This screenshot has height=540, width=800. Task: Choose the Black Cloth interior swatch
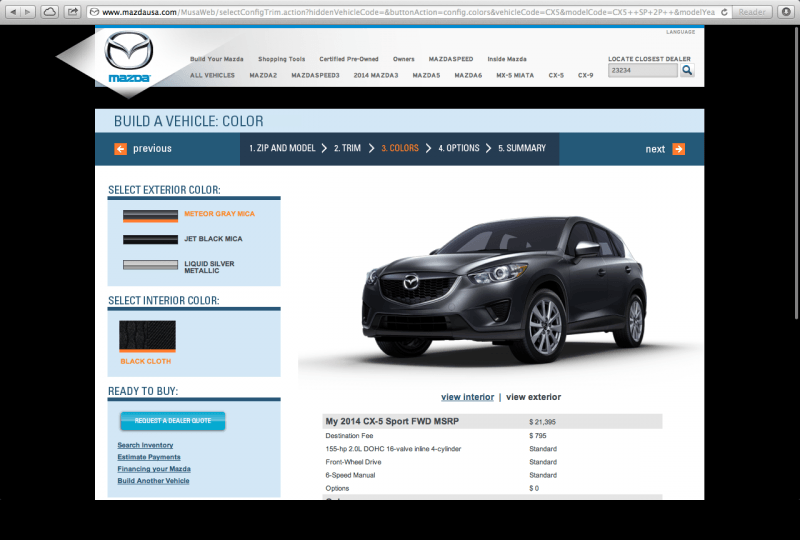pos(147,336)
